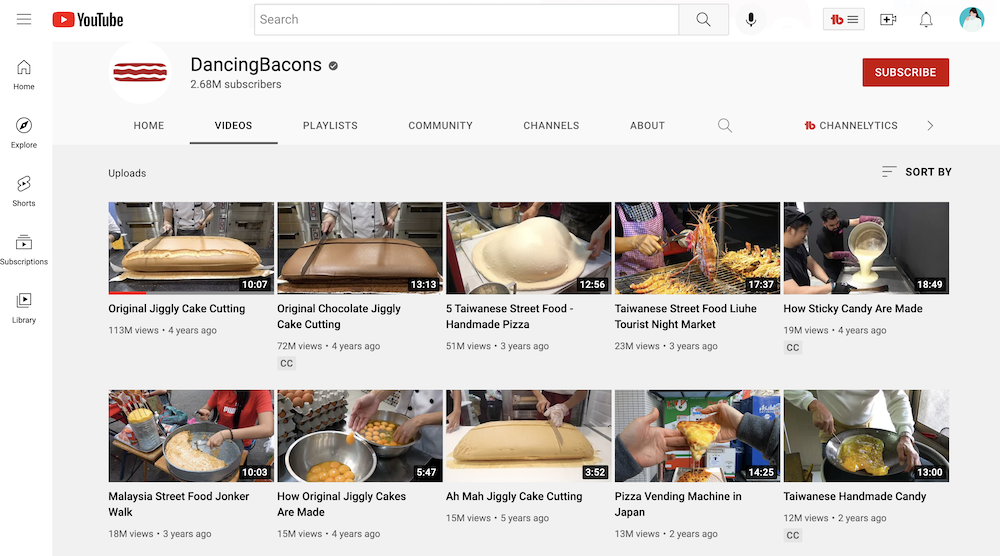Open the Community tab
Image resolution: width=1000 pixels, height=556 pixels.
tap(441, 126)
